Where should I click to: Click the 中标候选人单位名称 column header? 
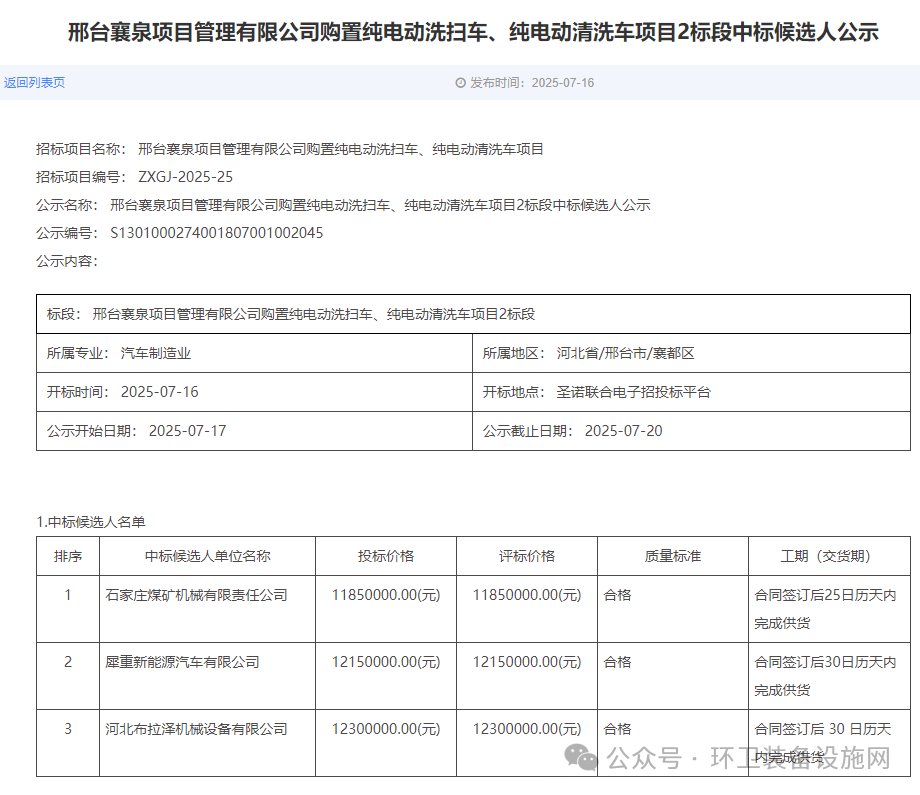pyautogui.click(x=208, y=556)
